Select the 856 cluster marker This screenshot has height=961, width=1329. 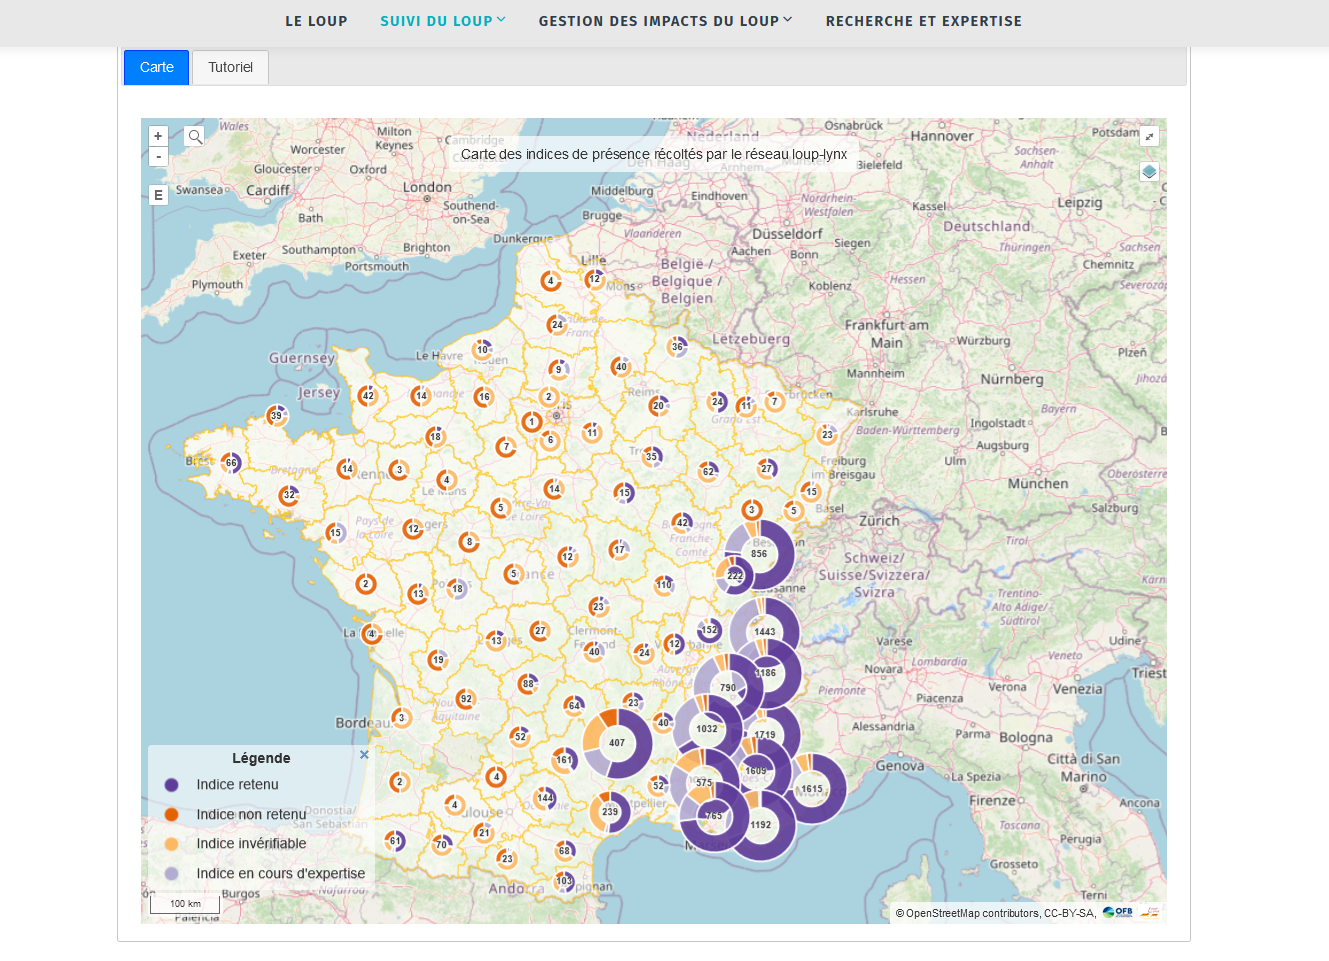click(759, 554)
